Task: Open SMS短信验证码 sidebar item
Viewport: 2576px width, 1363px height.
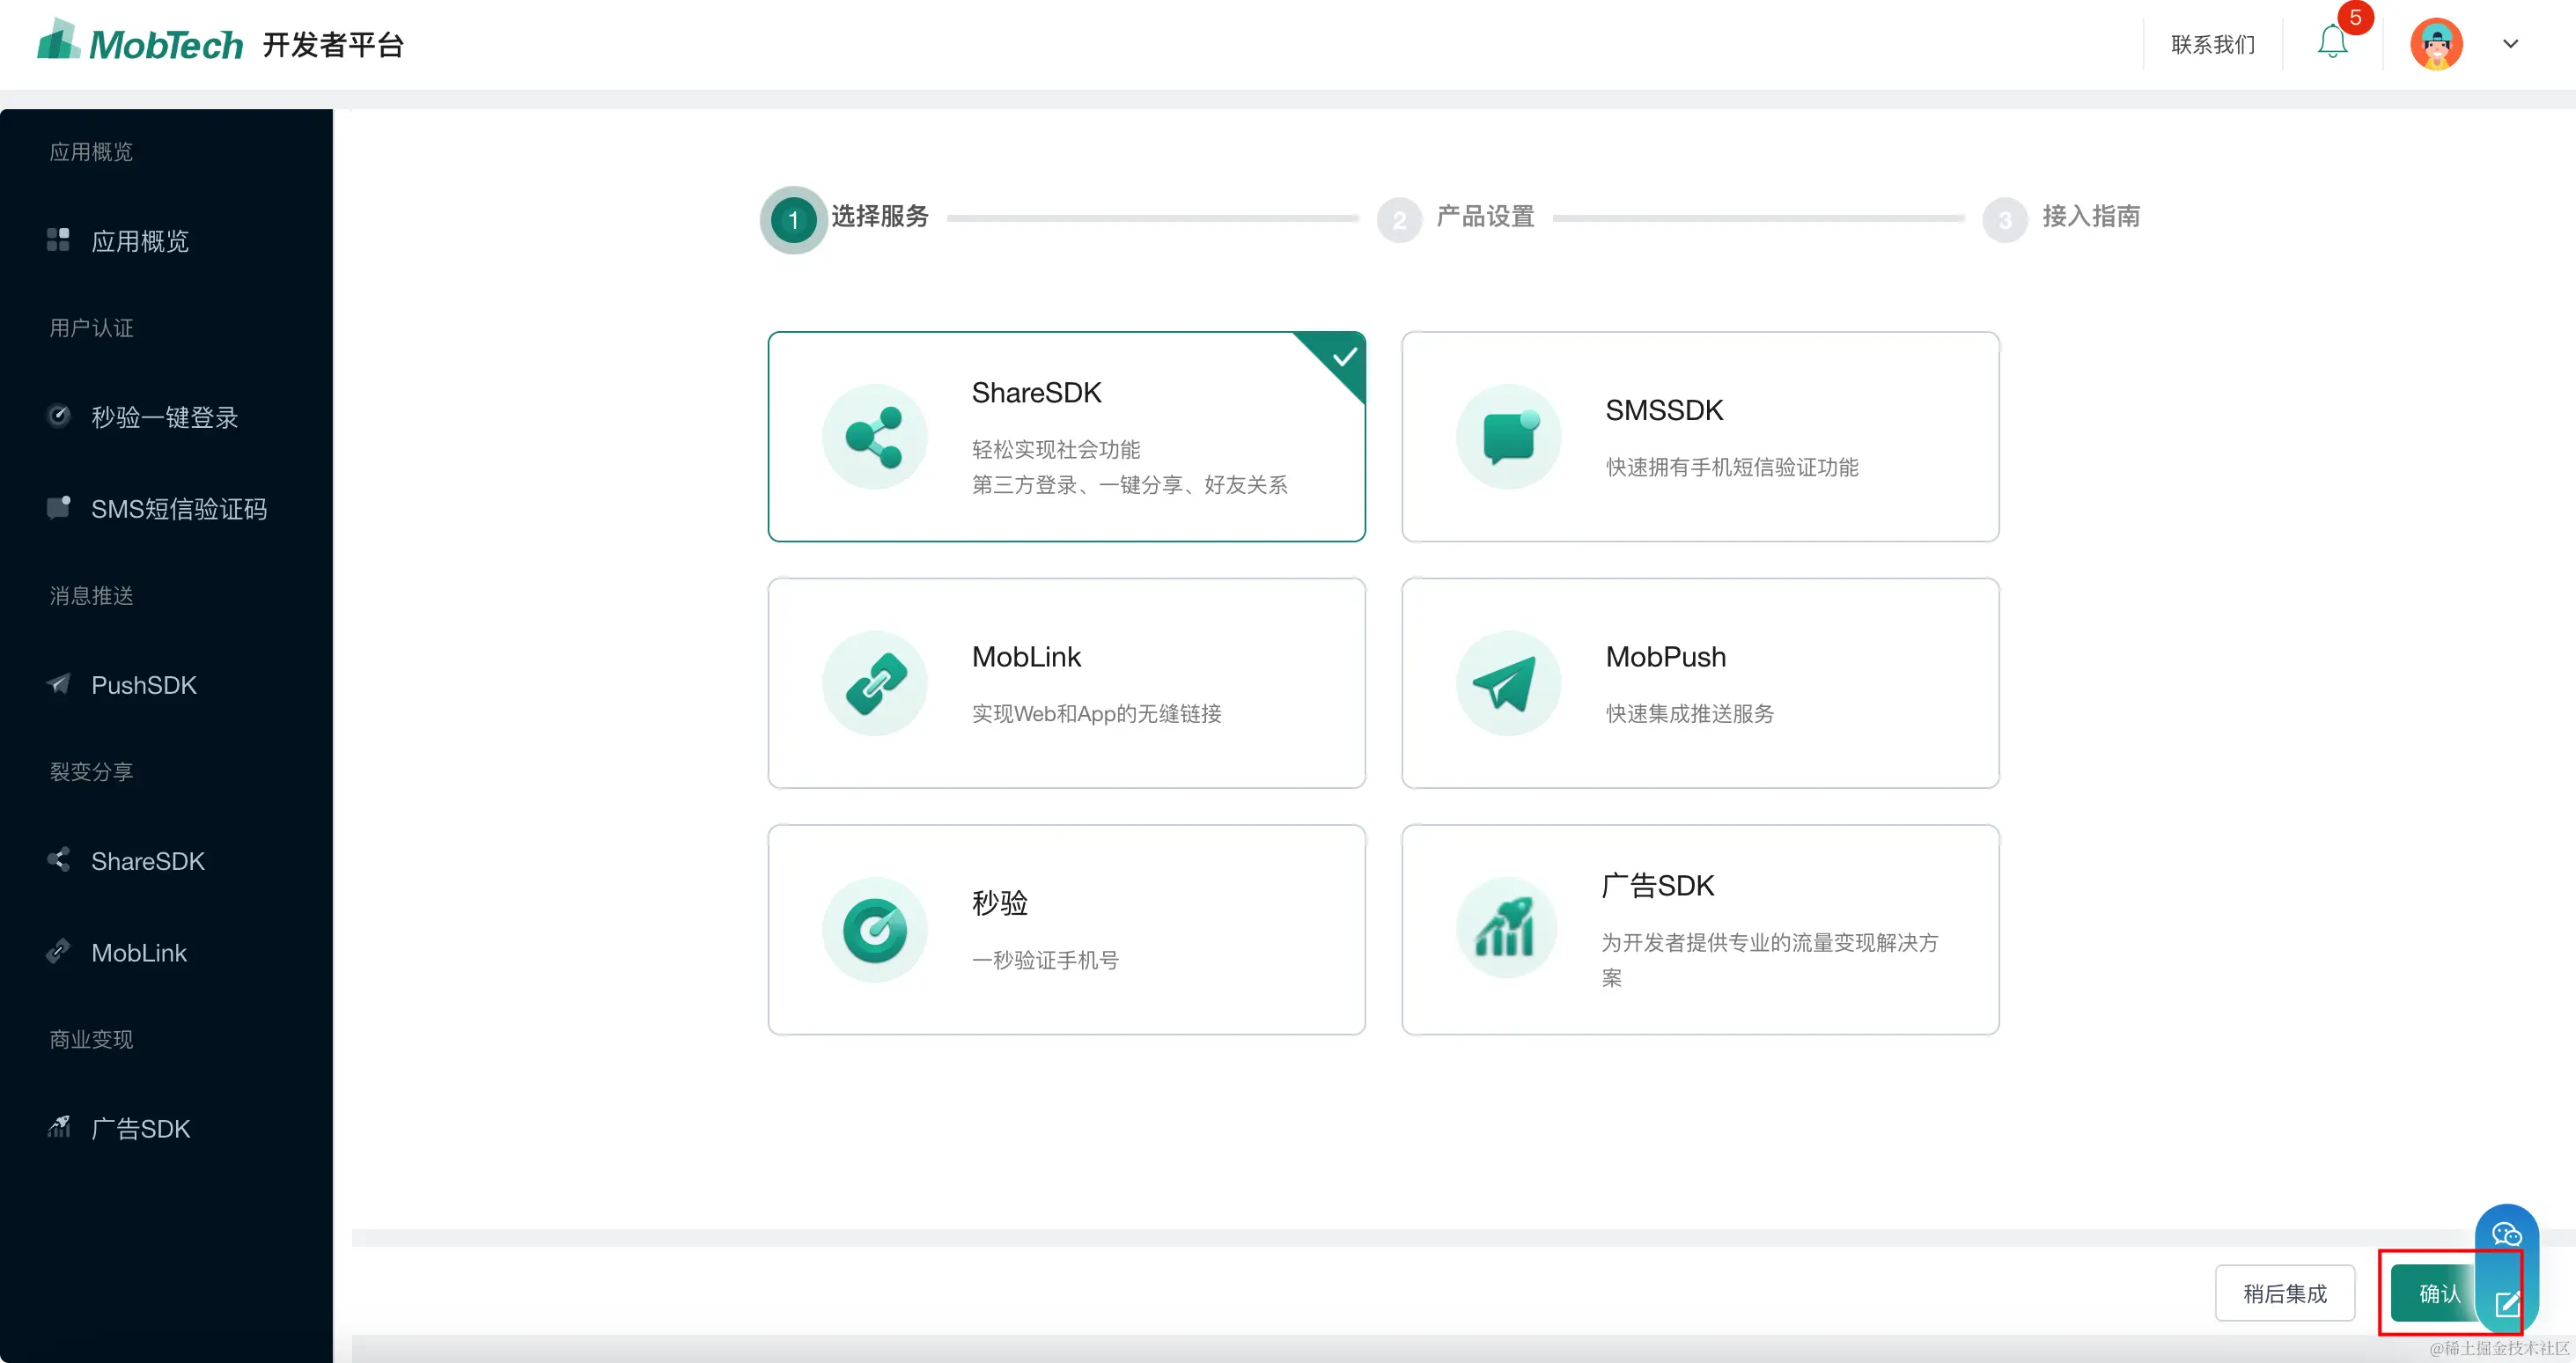Action: (x=178, y=509)
